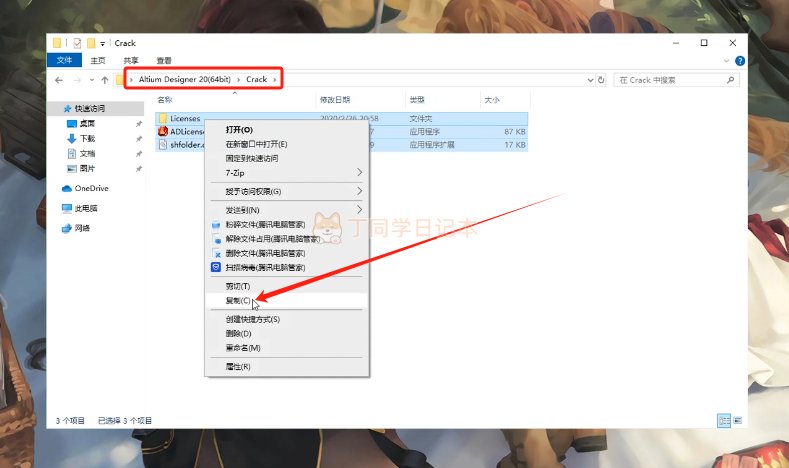Choose 固定到快速访问 in context menu
This screenshot has height=468, width=789.
click(287, 158)
